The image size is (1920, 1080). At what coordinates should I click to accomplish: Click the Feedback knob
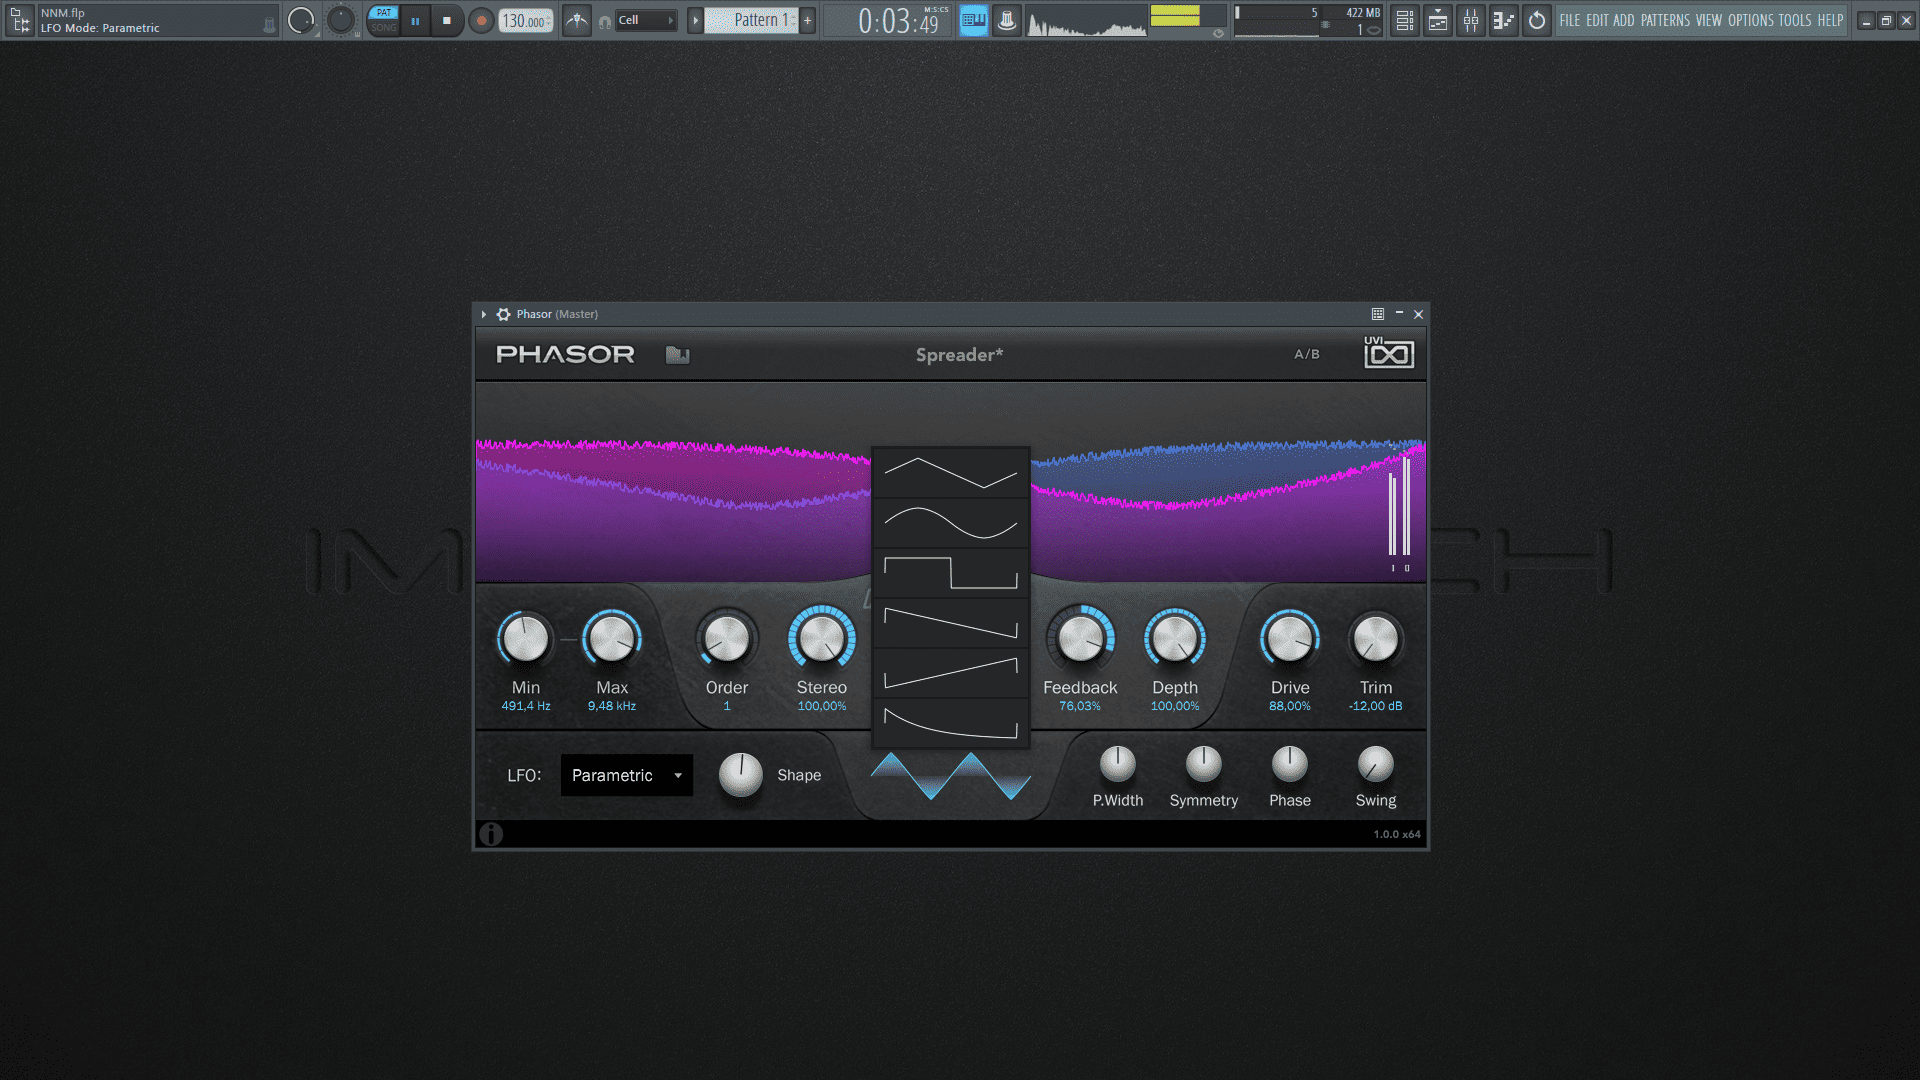tap(1080, 639)
